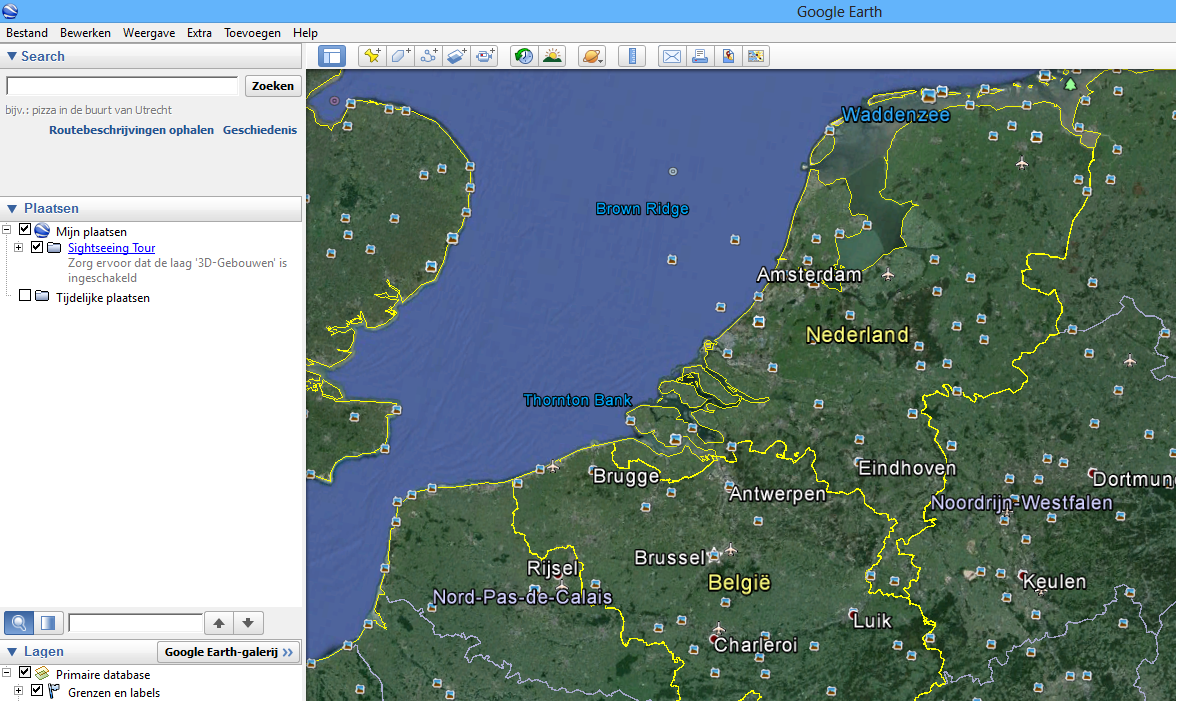Screen dimensions: 1178x701
Task: Collapse the Primaire database tree node
Action: [x=7, y=673]
